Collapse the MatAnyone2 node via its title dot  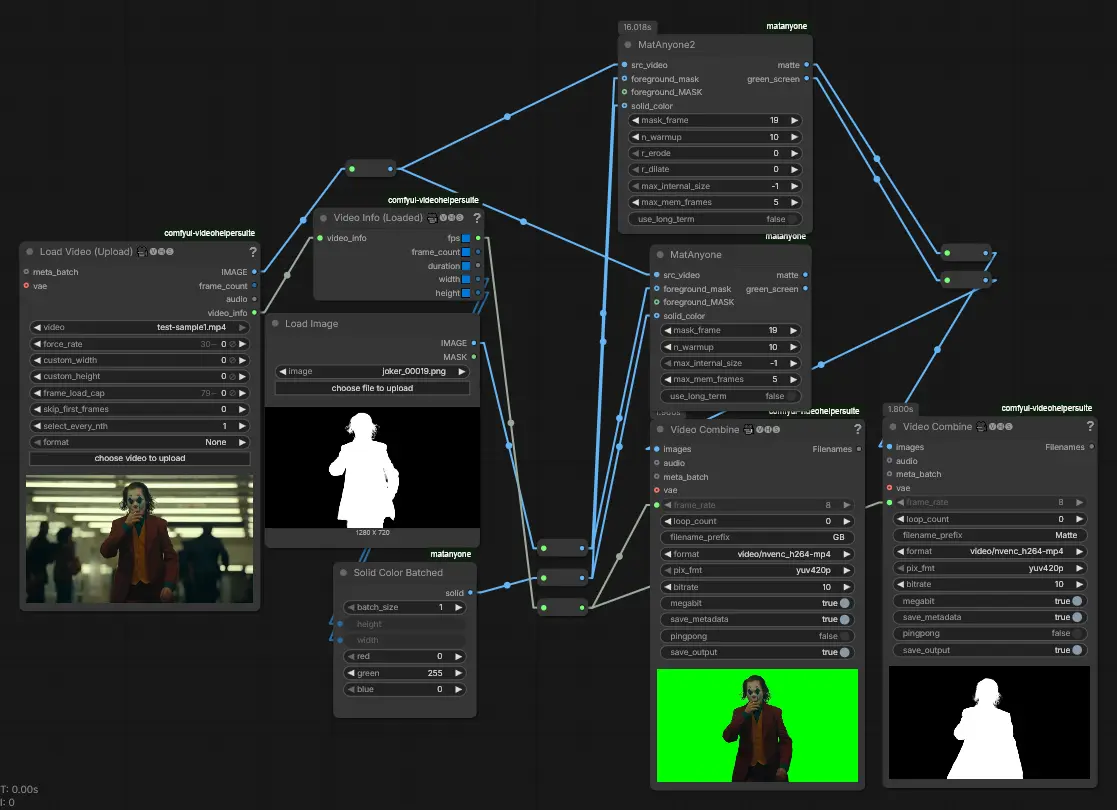628,45
